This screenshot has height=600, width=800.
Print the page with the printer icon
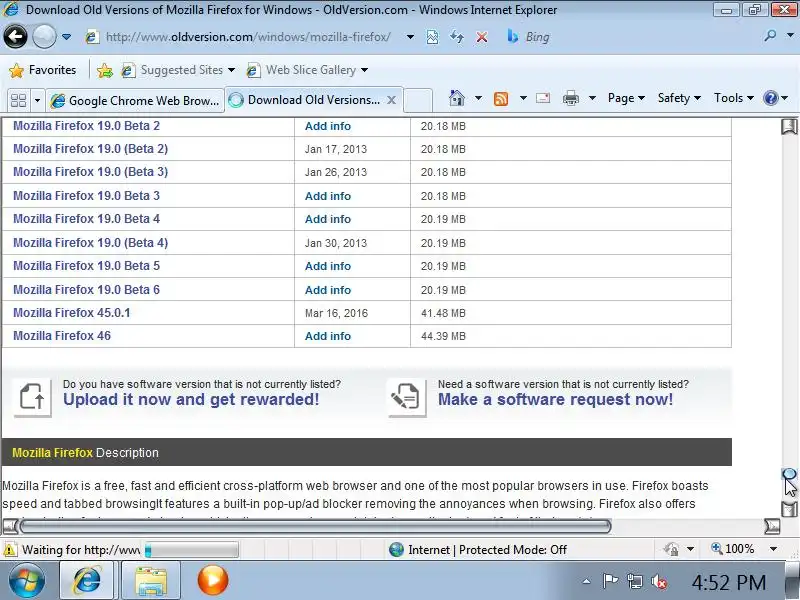pos(570,97)
